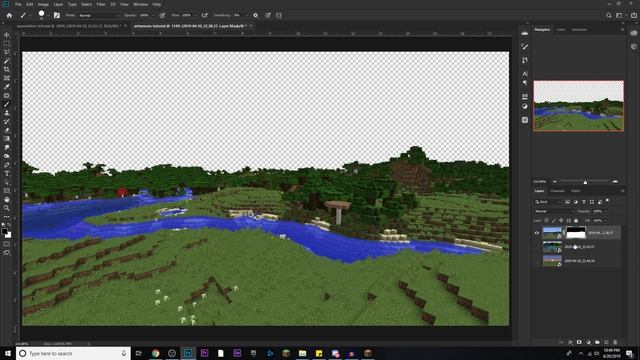Select the Zoom tool in tools panel

(x=7, y=208)
